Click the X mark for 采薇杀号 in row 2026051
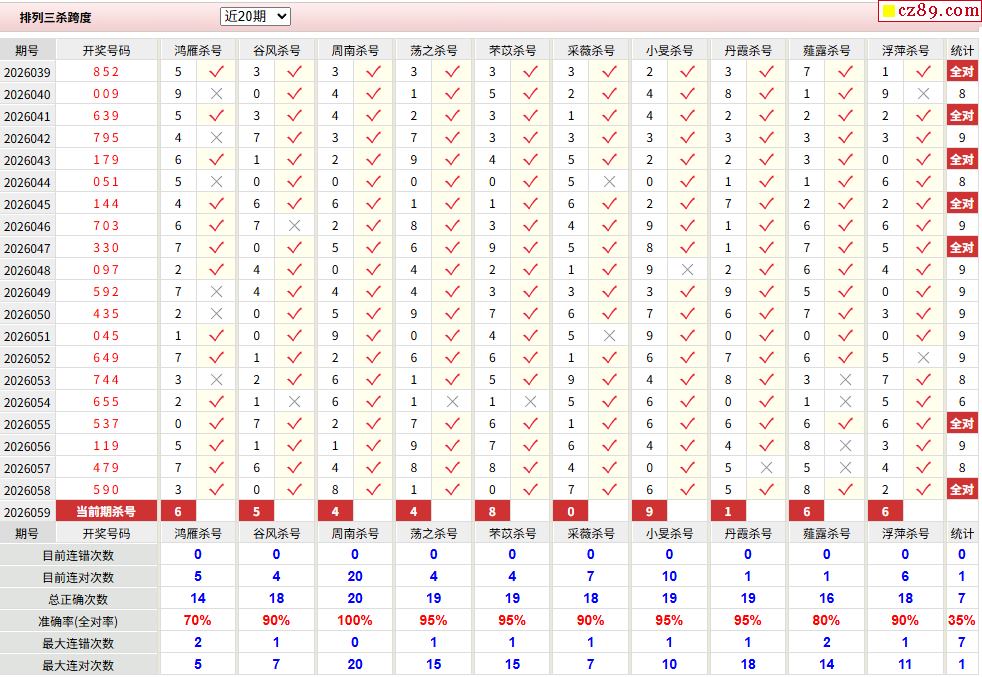 click(609, 336)
